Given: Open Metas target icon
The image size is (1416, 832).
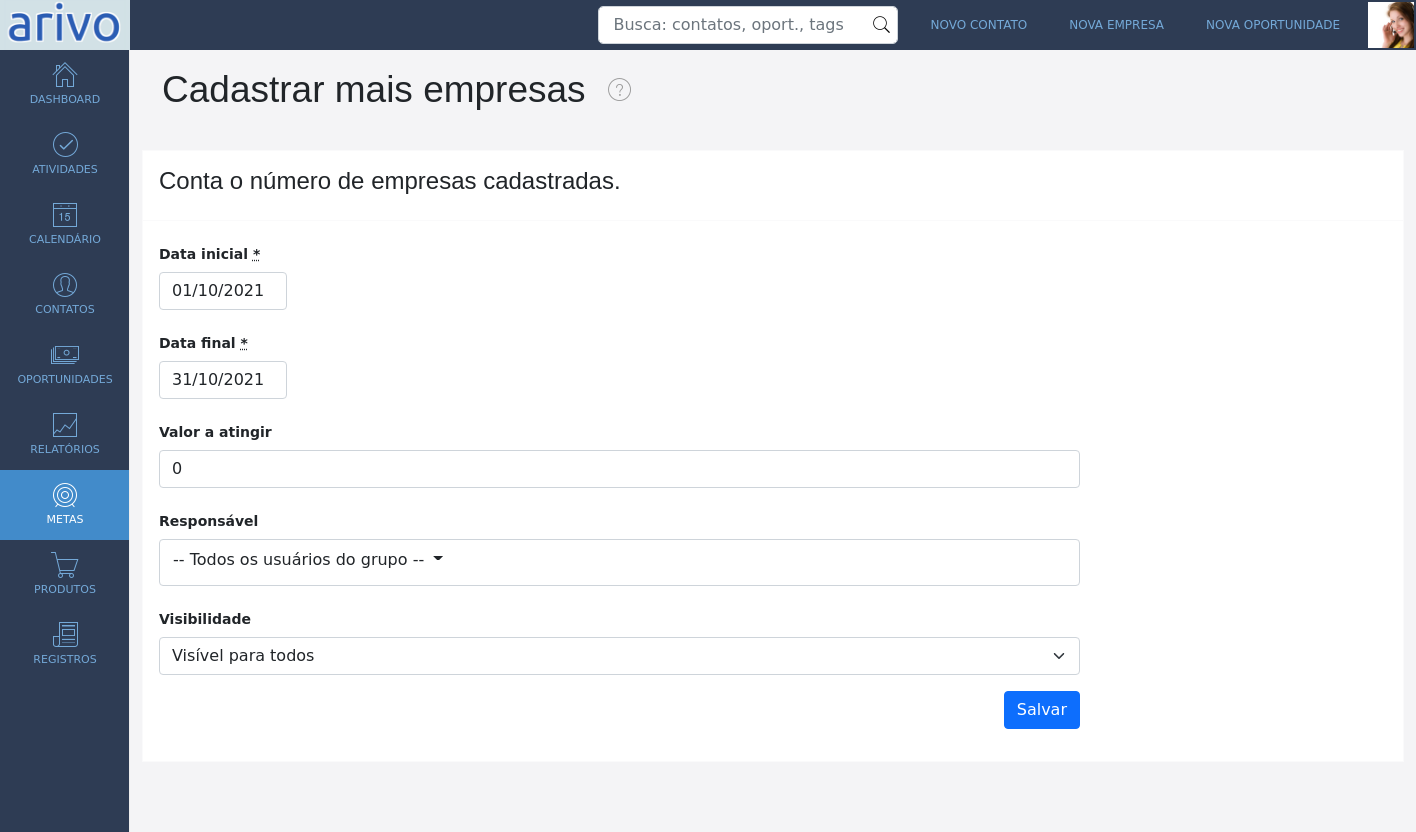Looking at the screenshot, I should (65, 495).
